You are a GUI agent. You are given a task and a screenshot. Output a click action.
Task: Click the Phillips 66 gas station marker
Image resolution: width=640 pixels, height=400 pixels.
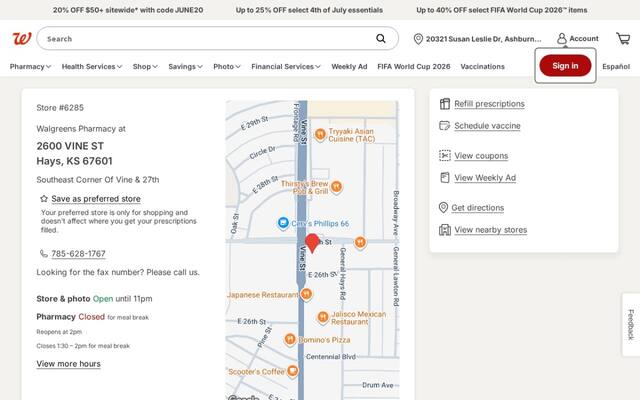(283, 223)
